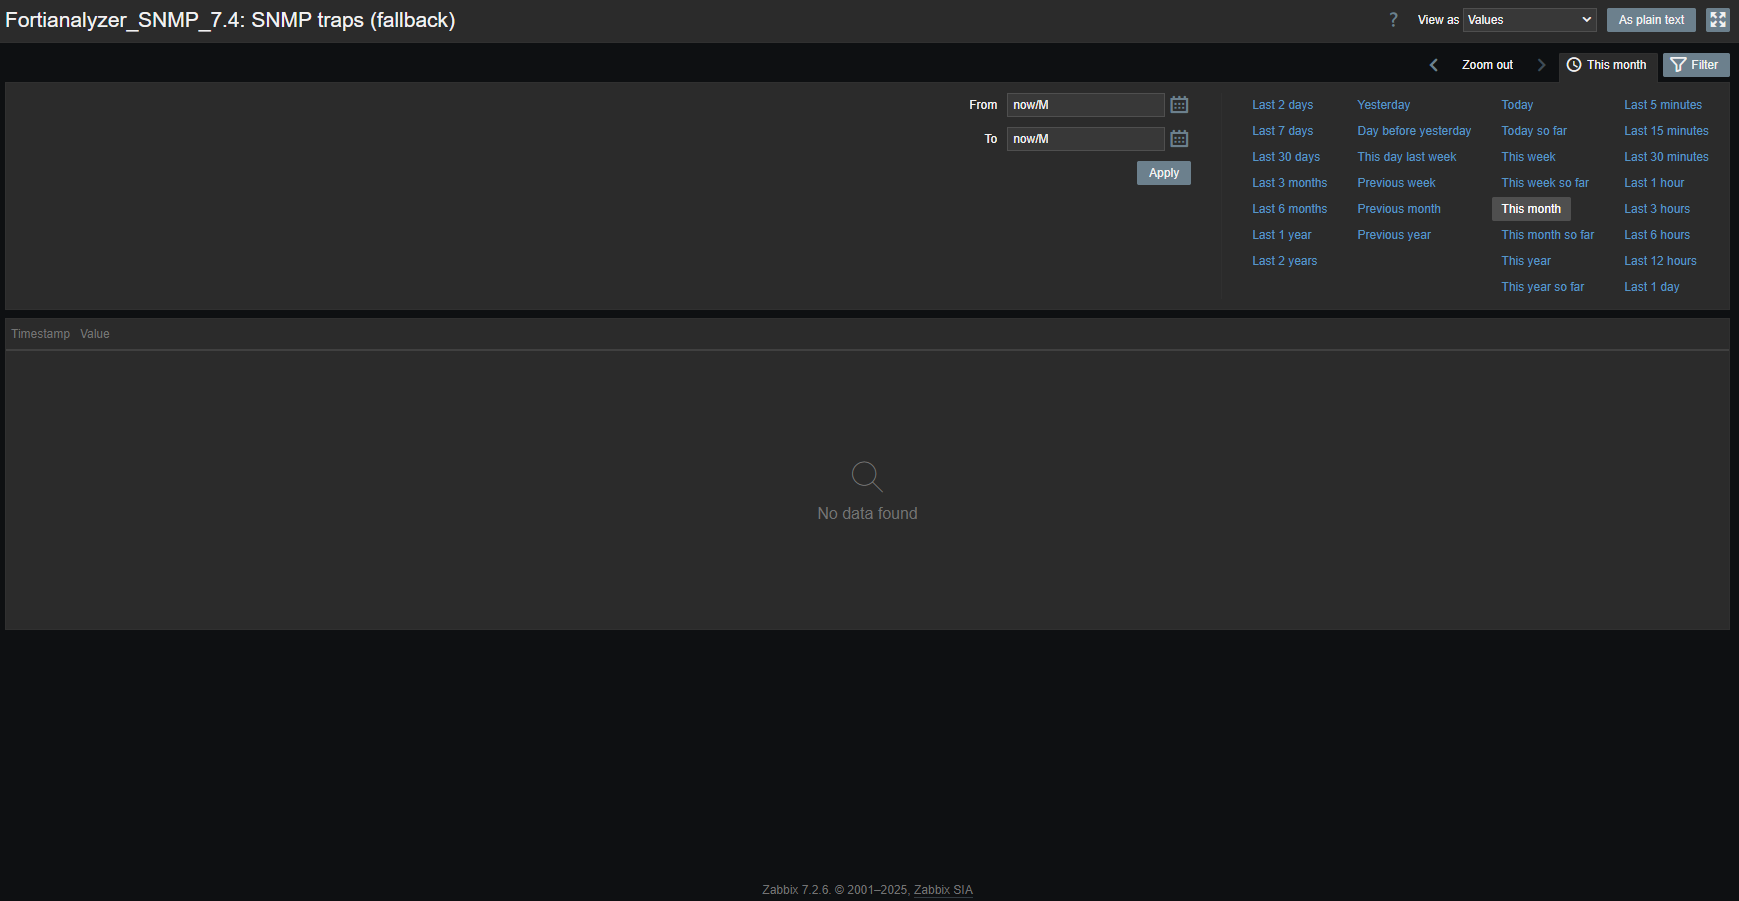Viewport: 1739px width, 901px height.
Task: Select This year so far range
Action: (1542, 287)
